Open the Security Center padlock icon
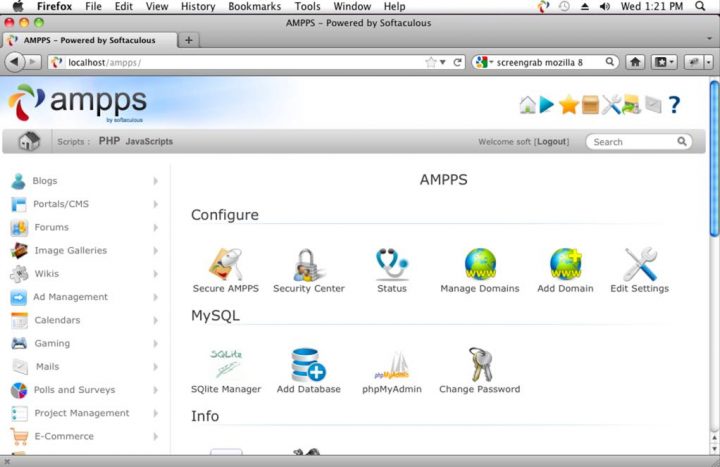The height and width of the screenshot is (467, 720). [308, 266]
